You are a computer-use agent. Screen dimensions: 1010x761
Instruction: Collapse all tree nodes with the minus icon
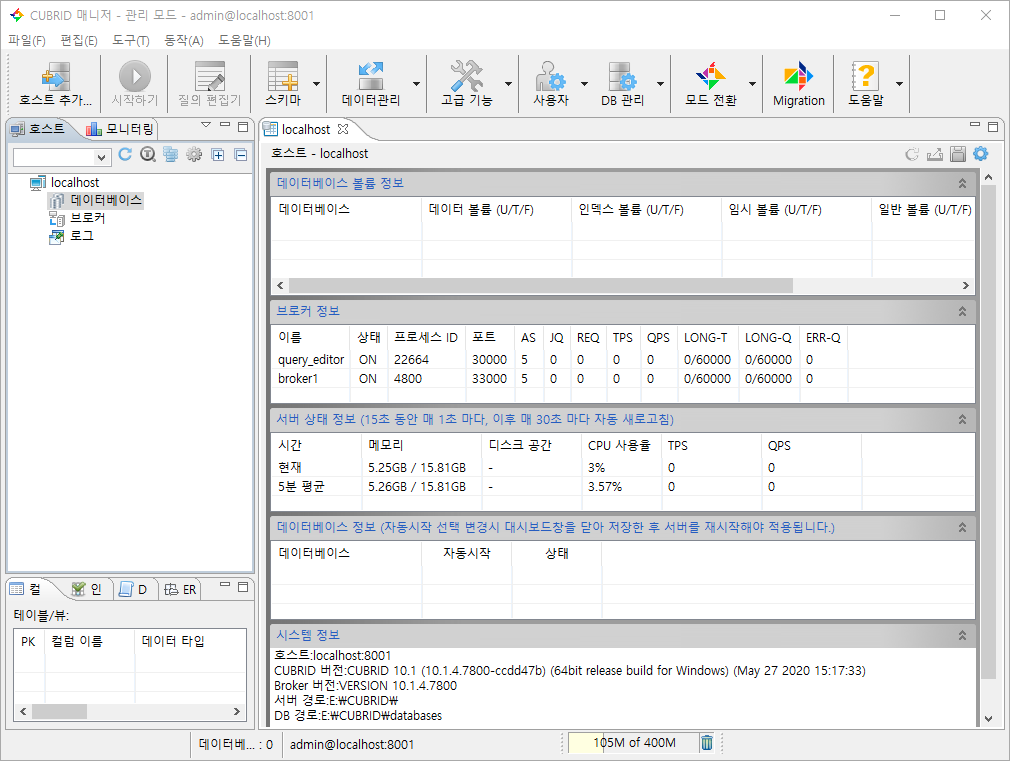(241, 155)
